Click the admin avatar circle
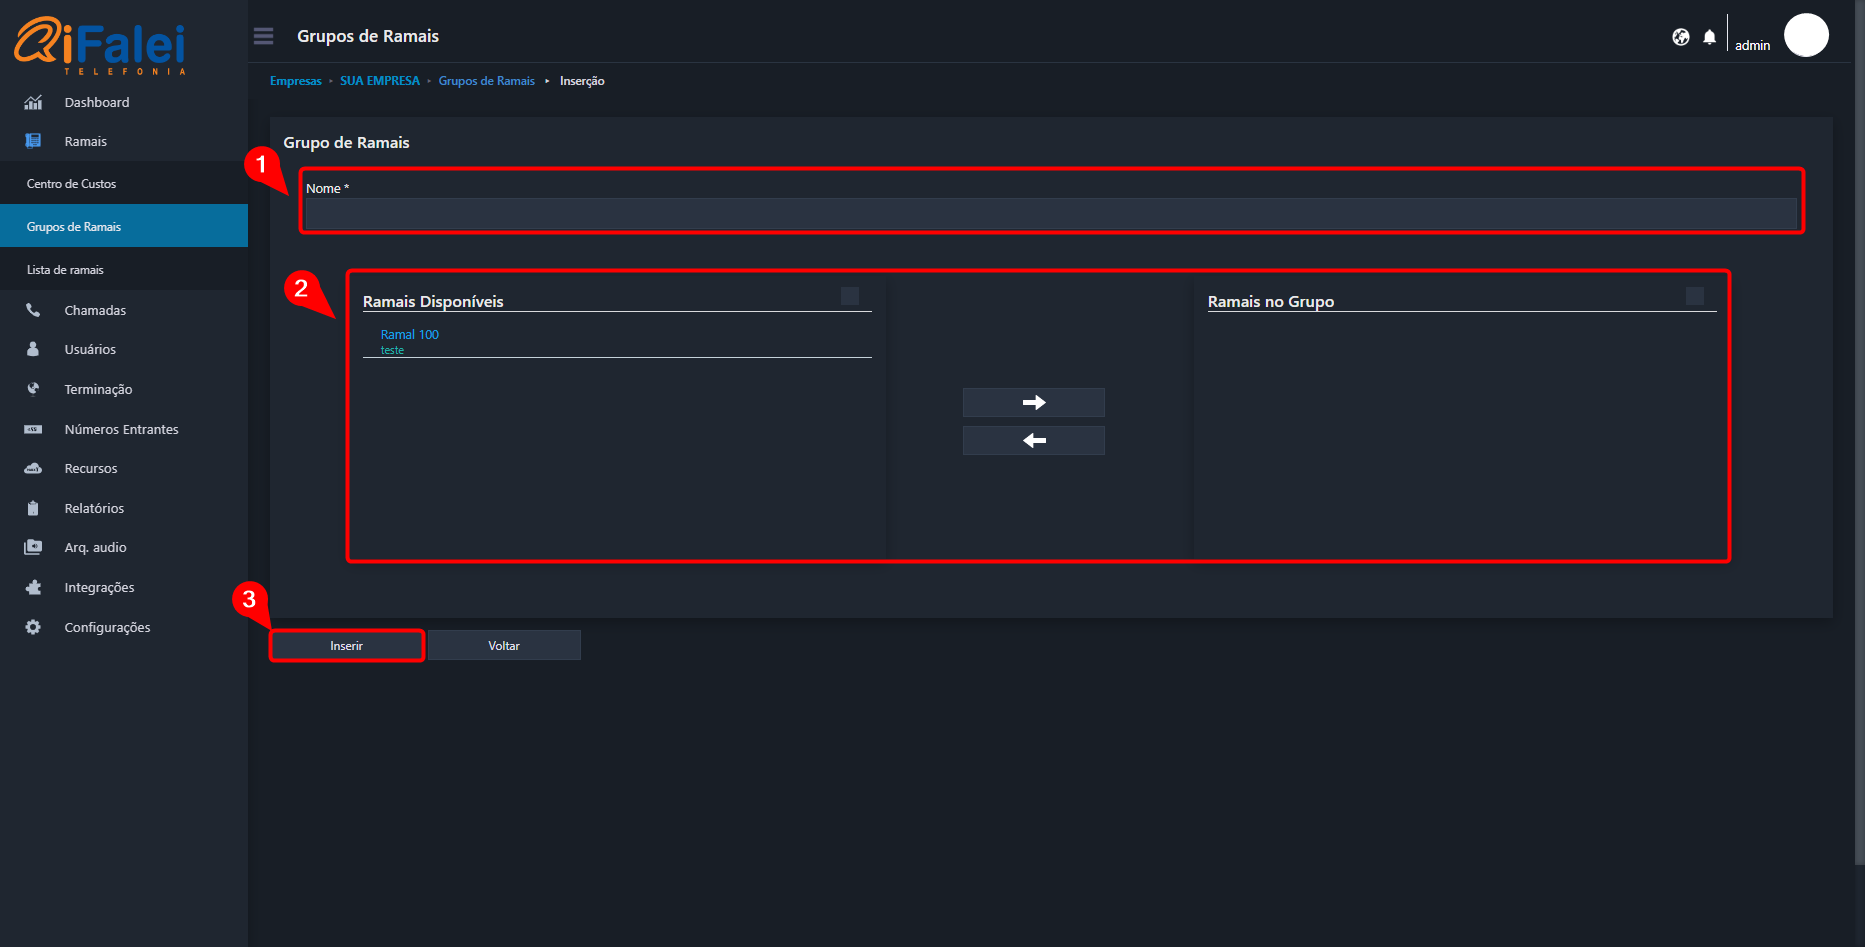1865x947 pixels. [x=1806, y=36]
